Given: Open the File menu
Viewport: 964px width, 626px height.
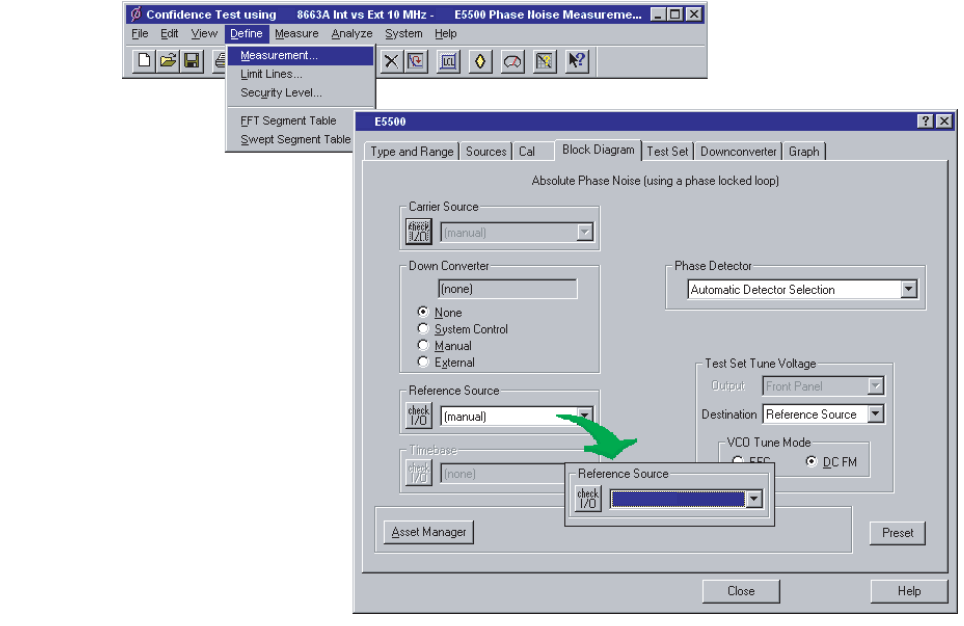Looking at the screenshot, I should tap(140, 33).
